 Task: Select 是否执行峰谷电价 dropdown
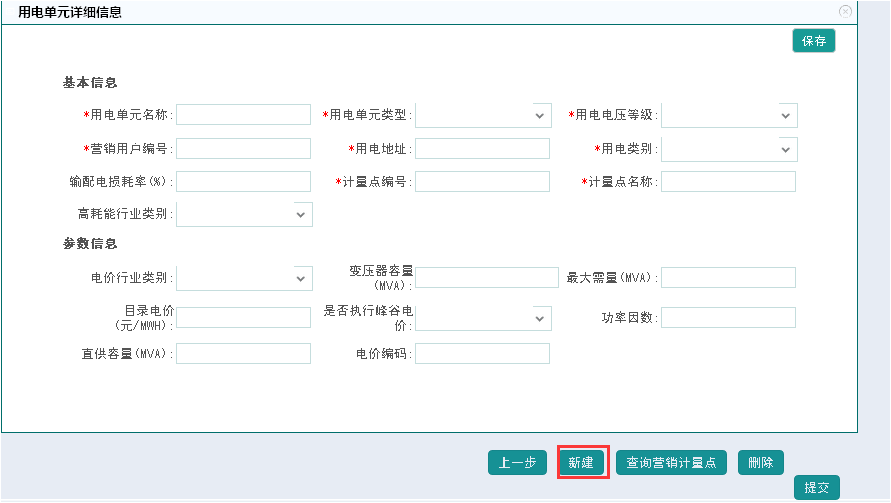483,318
